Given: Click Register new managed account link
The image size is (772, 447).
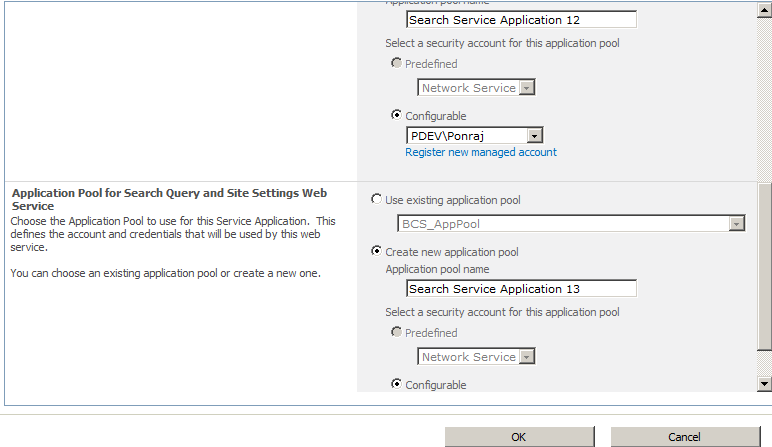Looking at the screenshot, I should [481, 153].
